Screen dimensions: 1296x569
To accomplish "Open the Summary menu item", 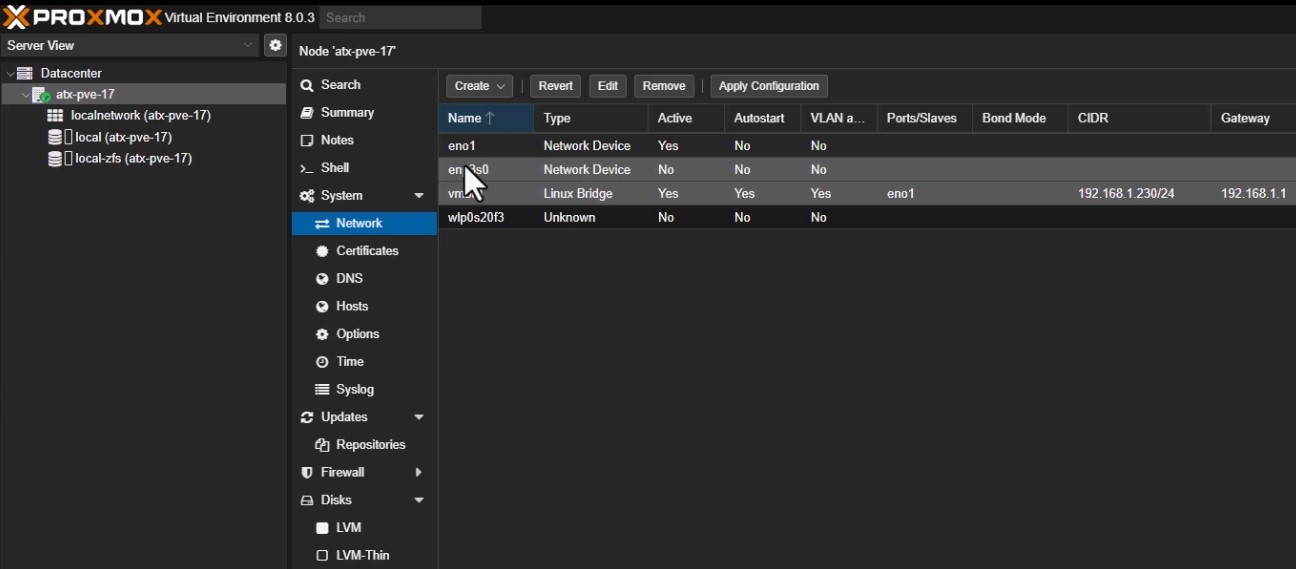I will [x=347, y=113].
